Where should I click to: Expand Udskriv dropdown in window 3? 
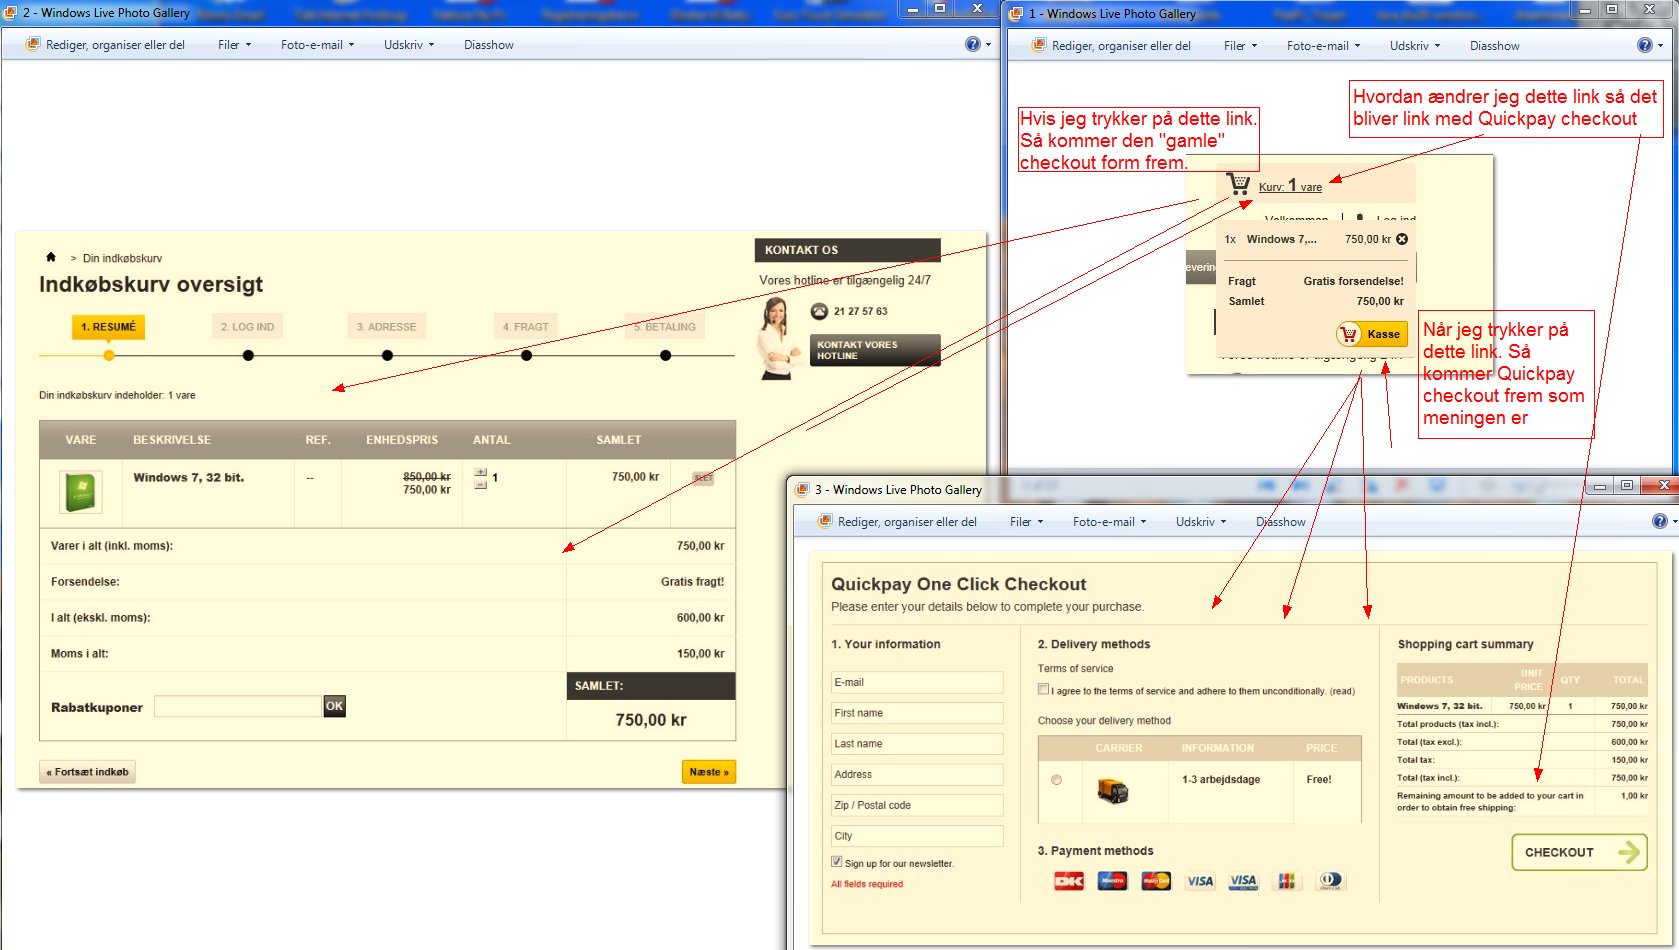coord(1201,522)
